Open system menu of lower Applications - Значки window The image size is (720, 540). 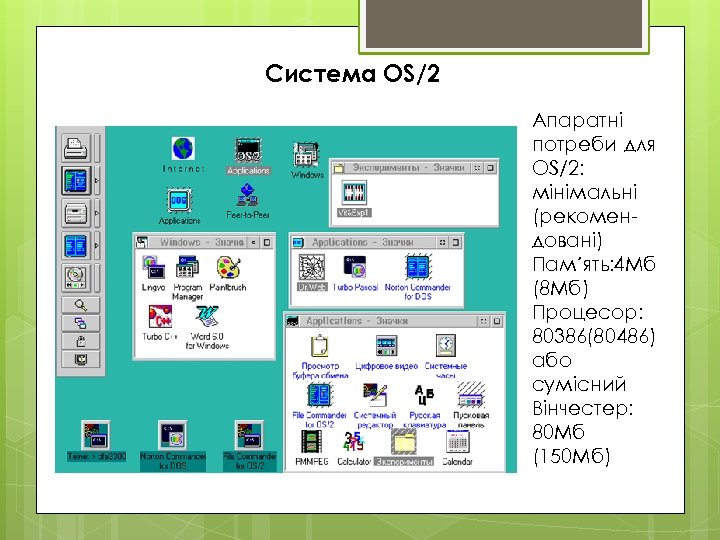pos(293,321)
